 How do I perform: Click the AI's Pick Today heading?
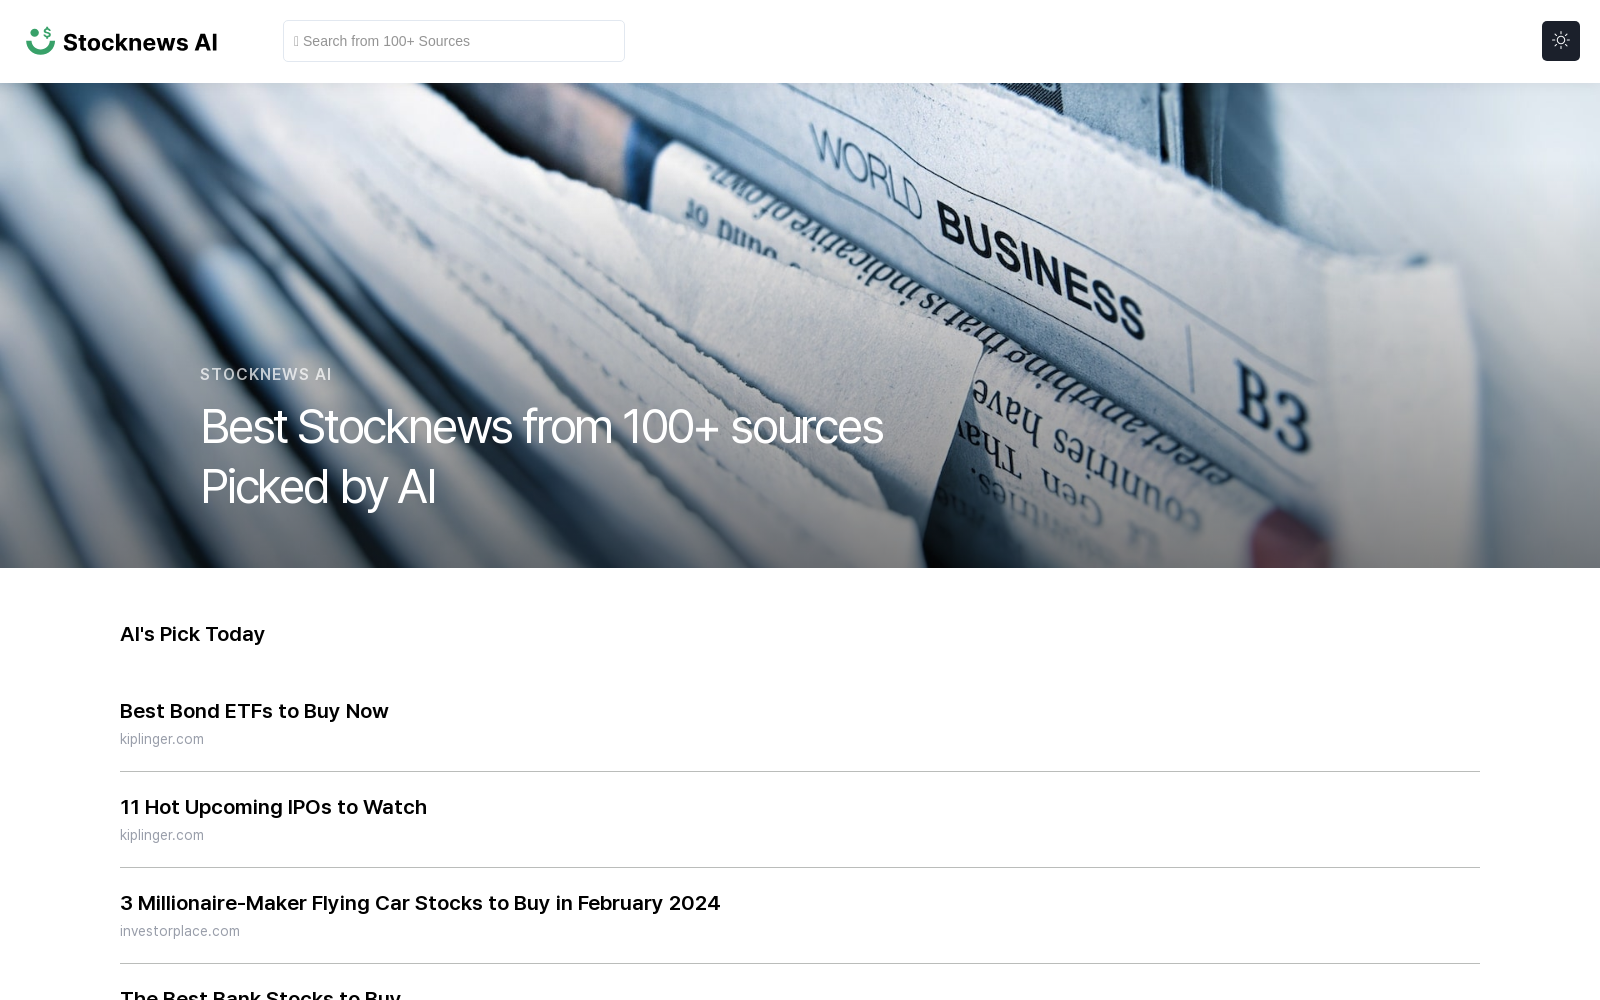tap(192, 634)
